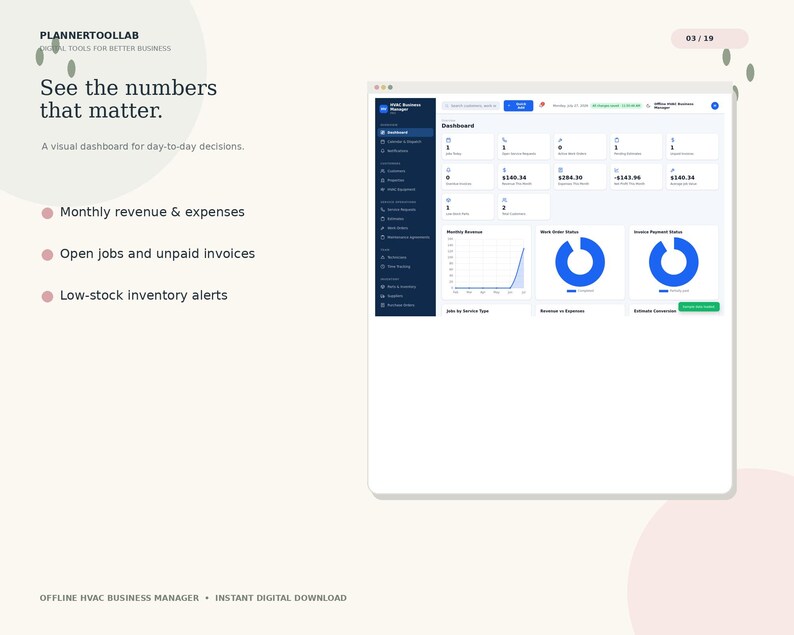Click the dollar icon on Unpaid Invoices card
The height and width of the screenshot is (635, 794).
tap(672, 140)
